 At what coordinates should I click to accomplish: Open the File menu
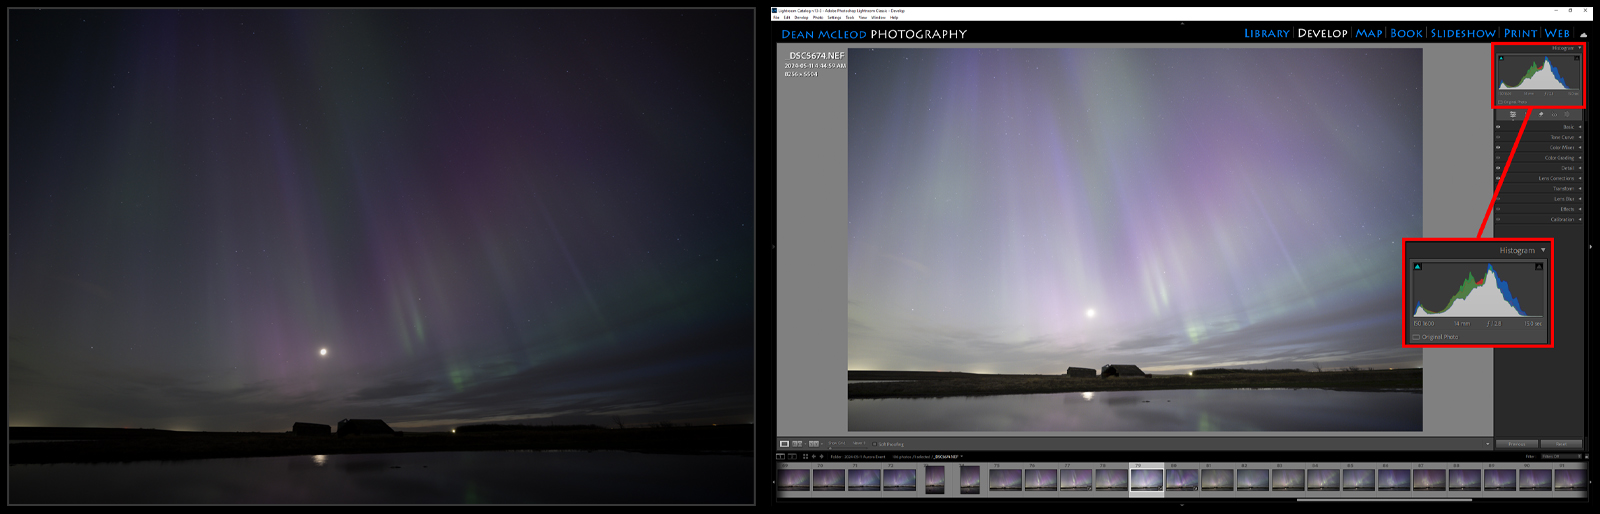click(776, 17)
